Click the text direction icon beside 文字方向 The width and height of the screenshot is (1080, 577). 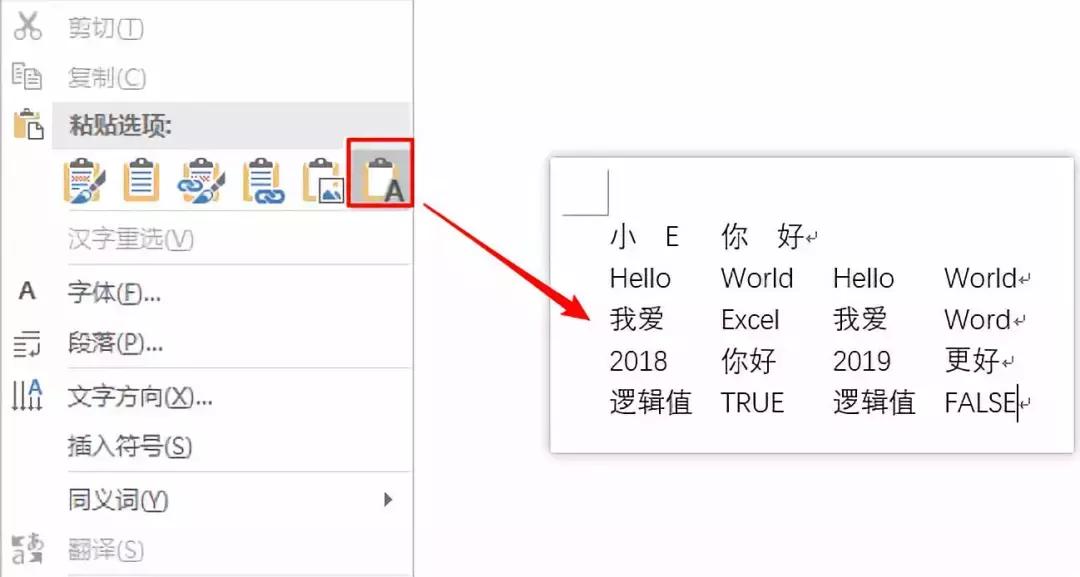tap(27, 396)
